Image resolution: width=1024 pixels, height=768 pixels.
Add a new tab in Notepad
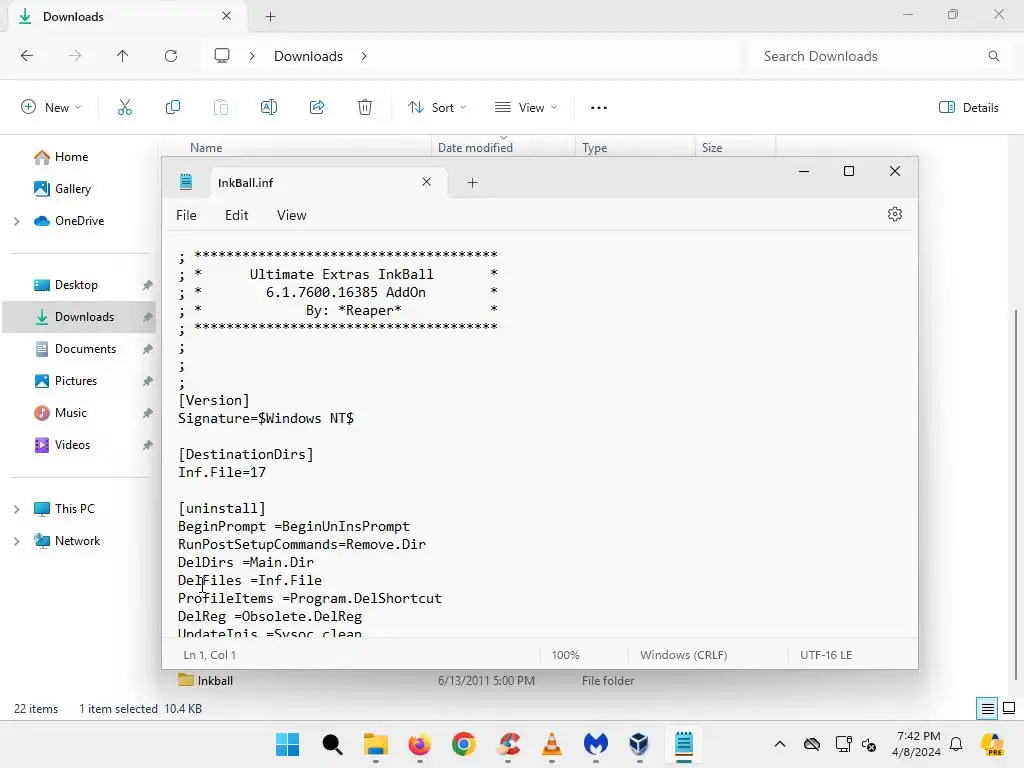(472, 183)
